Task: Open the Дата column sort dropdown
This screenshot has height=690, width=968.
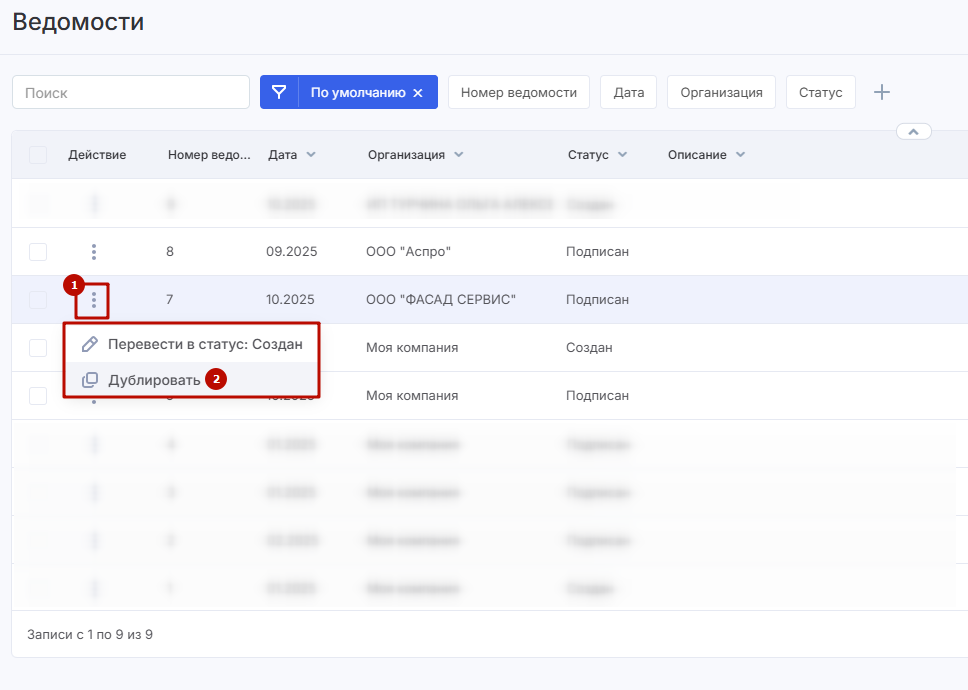Action: click(x=311, y=155)
